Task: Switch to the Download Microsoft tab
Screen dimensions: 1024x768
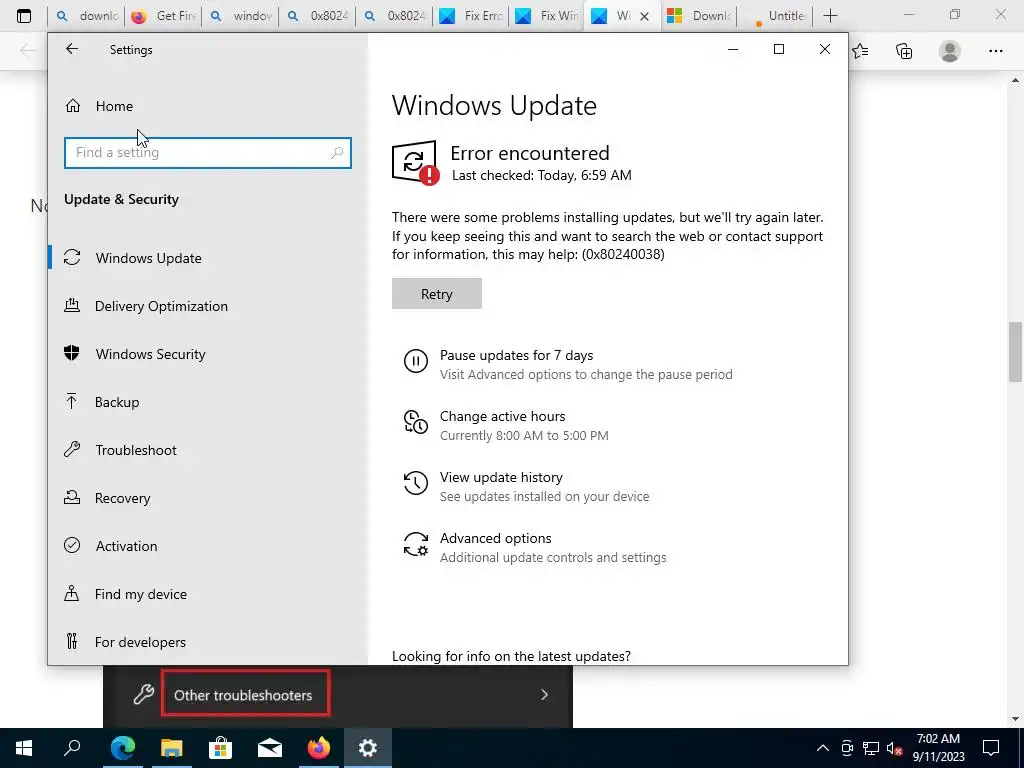Action: (699, 16)
